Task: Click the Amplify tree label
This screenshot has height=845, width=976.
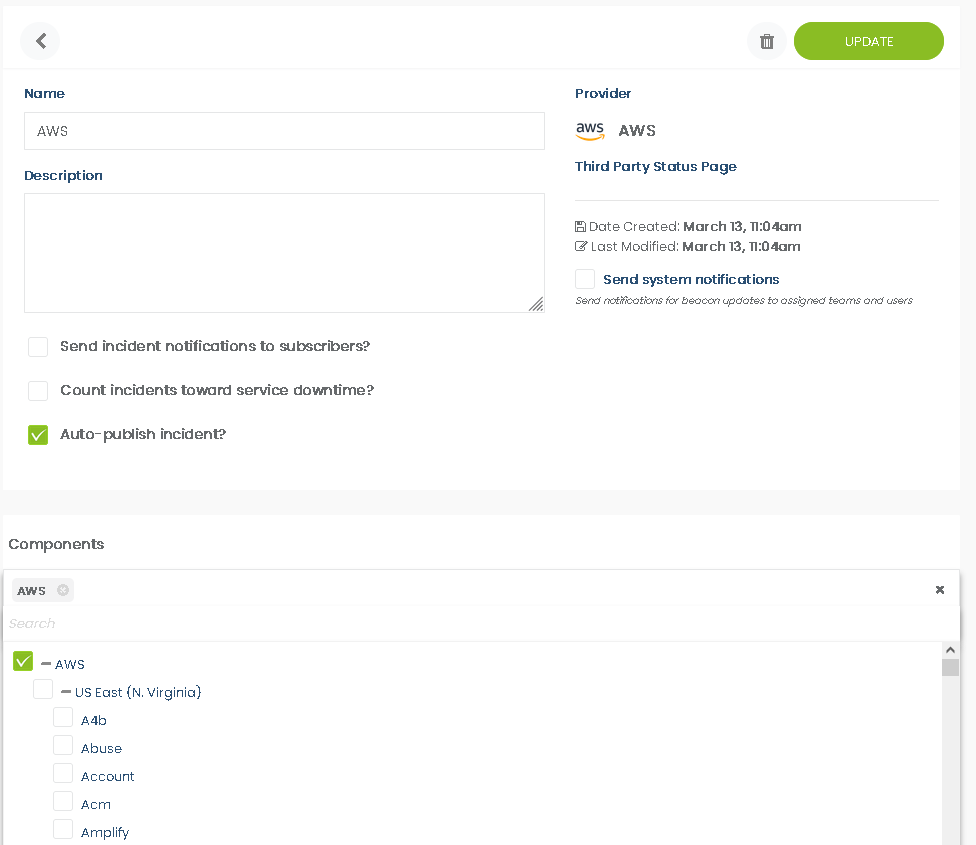Action: [x=105, y=833]
